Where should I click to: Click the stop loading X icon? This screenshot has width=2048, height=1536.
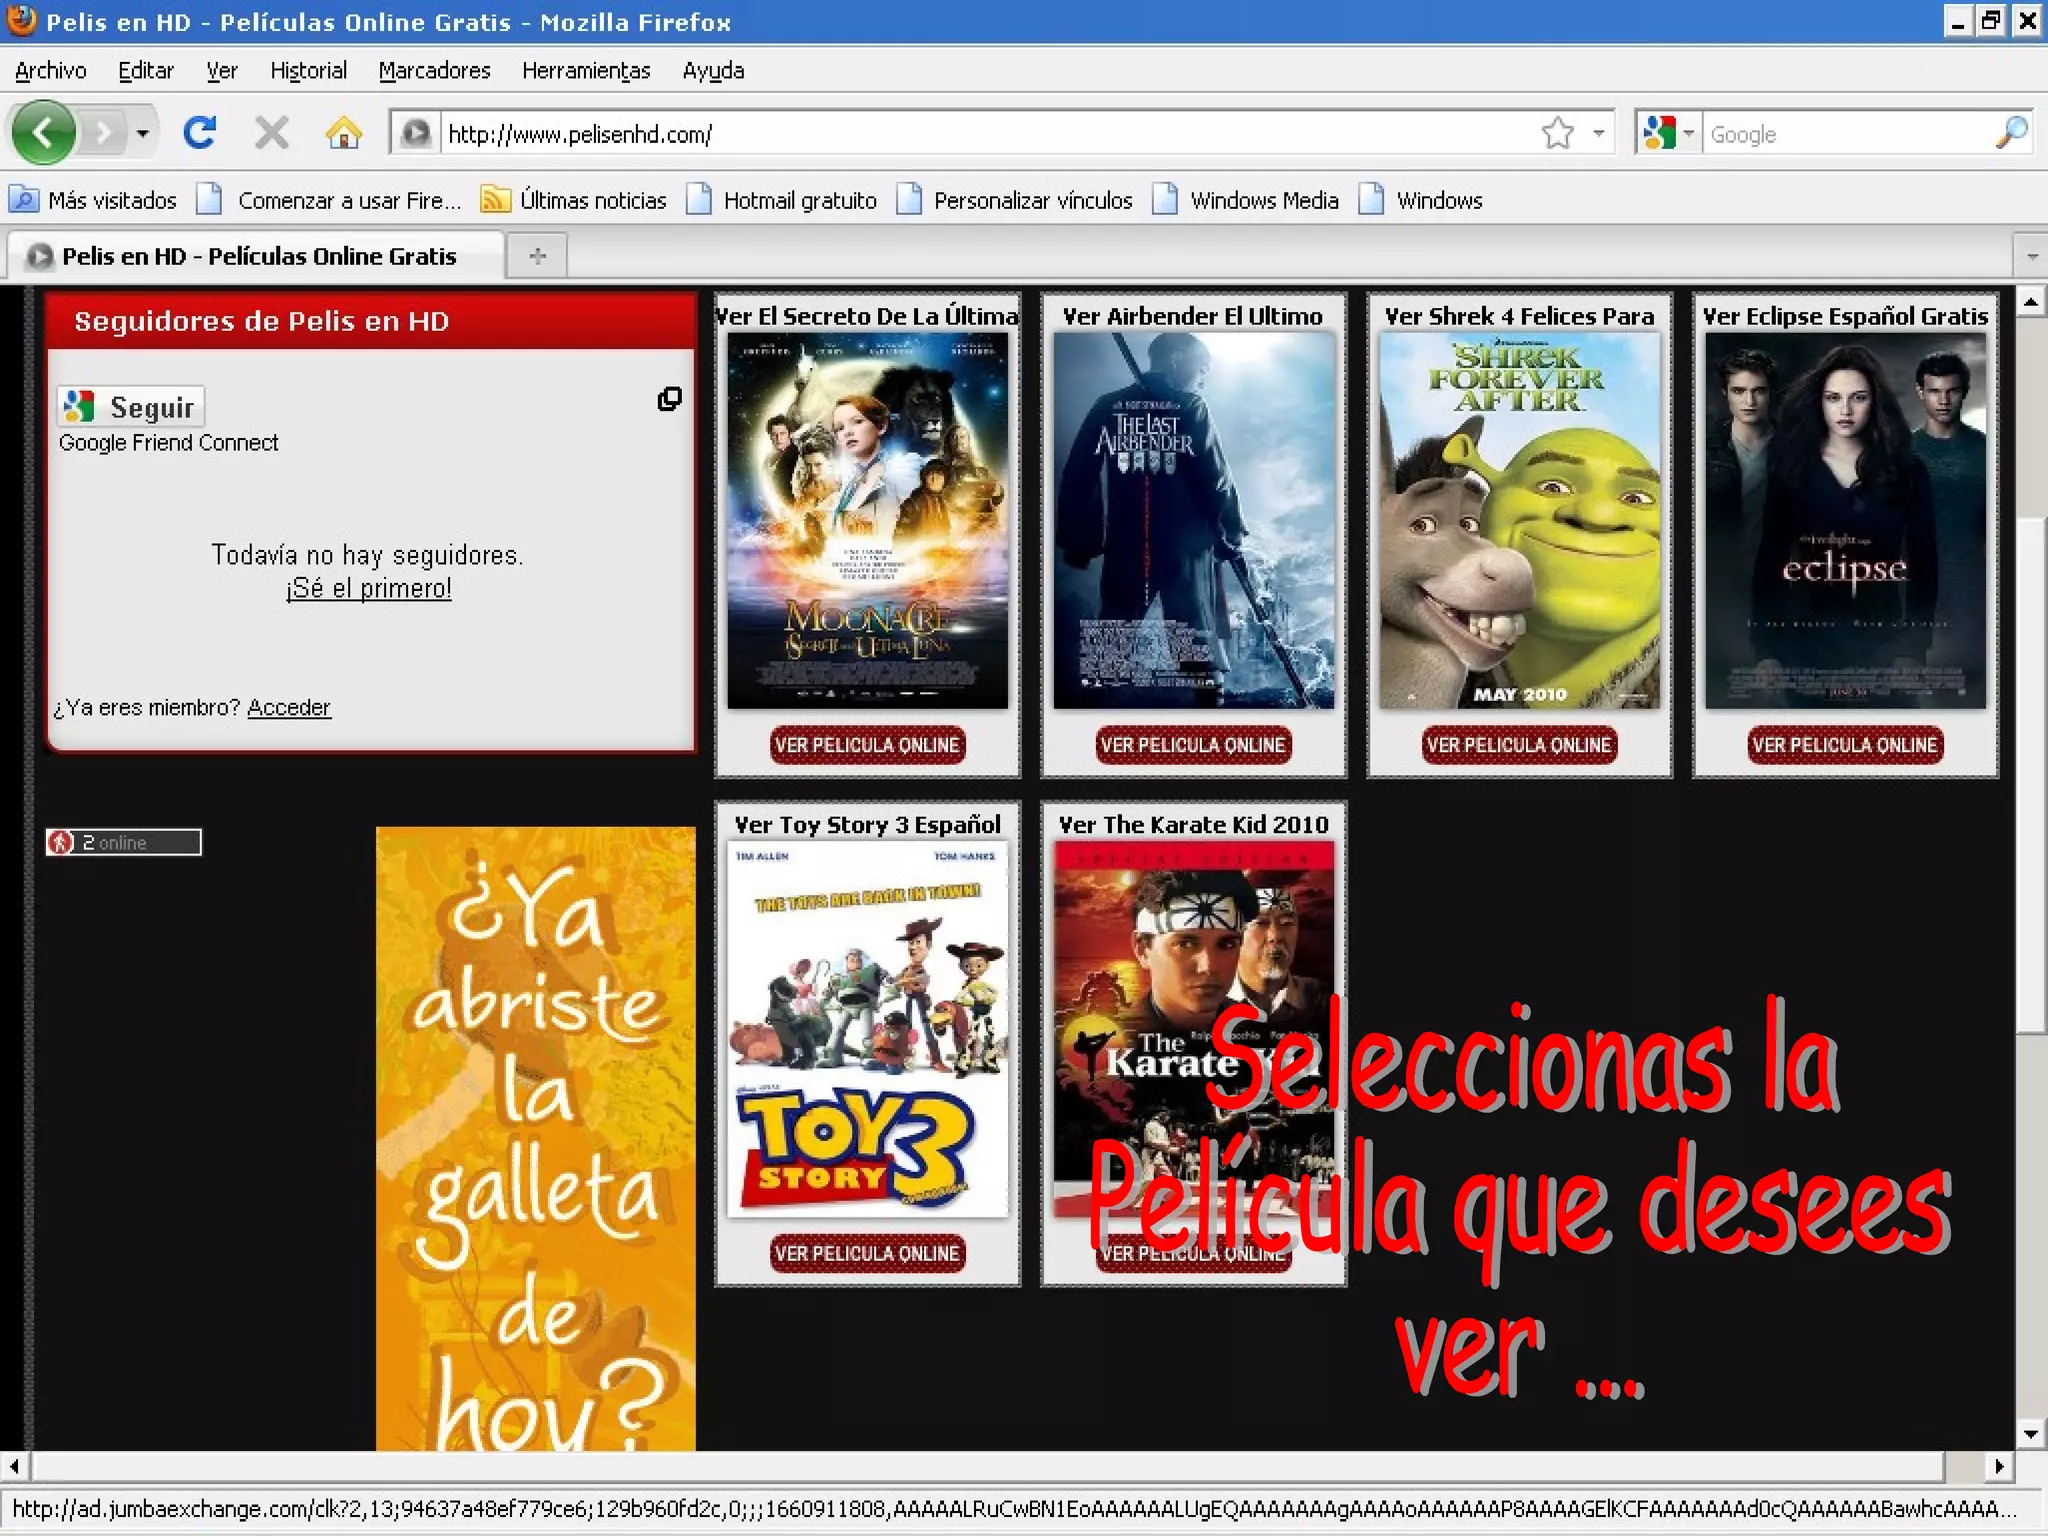tap(271, 132)
